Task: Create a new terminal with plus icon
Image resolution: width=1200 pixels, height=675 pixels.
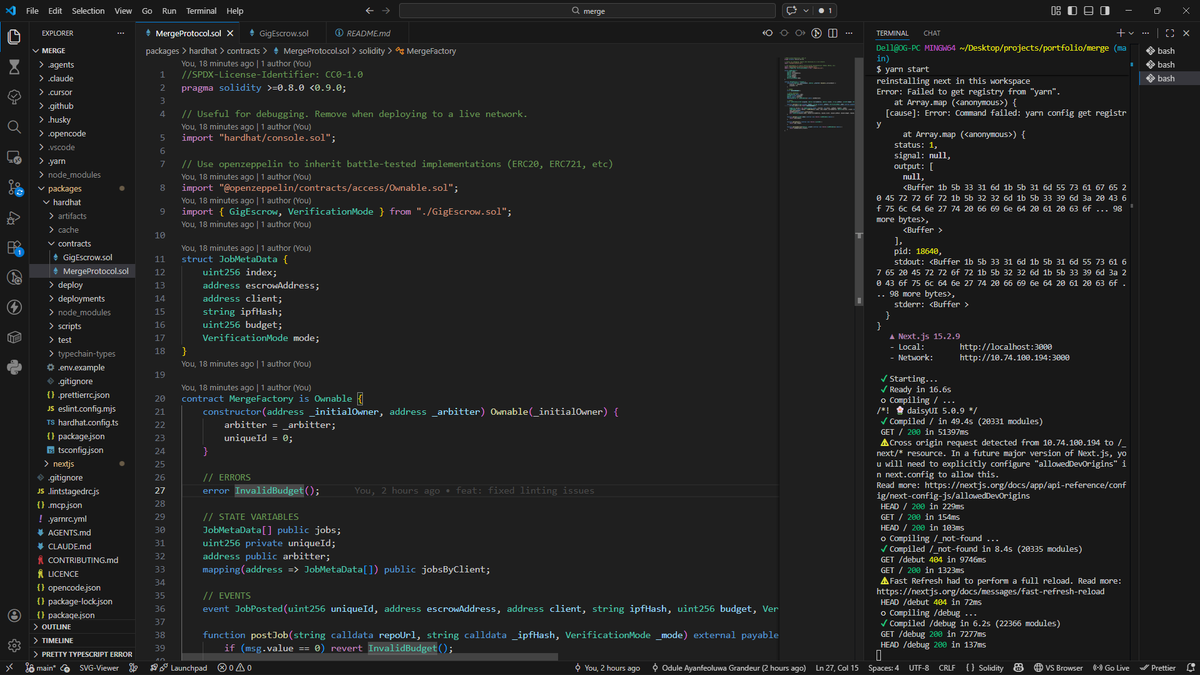Action: coord(1120,33)
